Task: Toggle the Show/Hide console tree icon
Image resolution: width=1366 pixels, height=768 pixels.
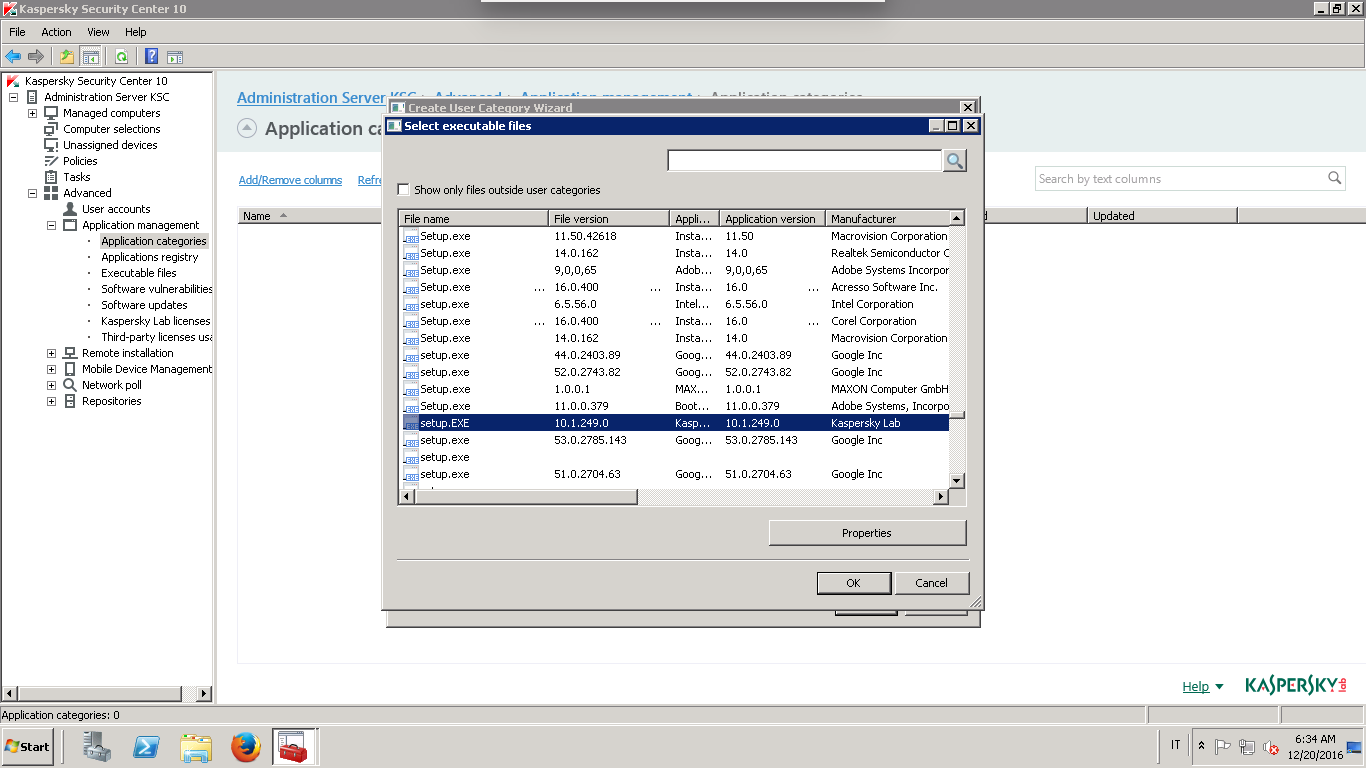Action: pyautogui.click(x=91, y=56)
